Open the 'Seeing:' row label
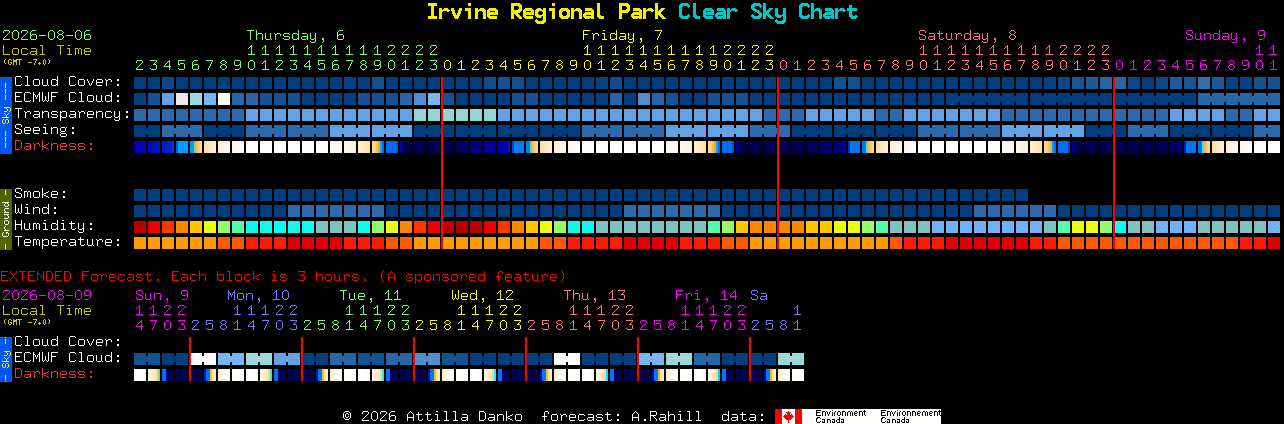Viewport: 1284px width, 424px height. [45, 130]
